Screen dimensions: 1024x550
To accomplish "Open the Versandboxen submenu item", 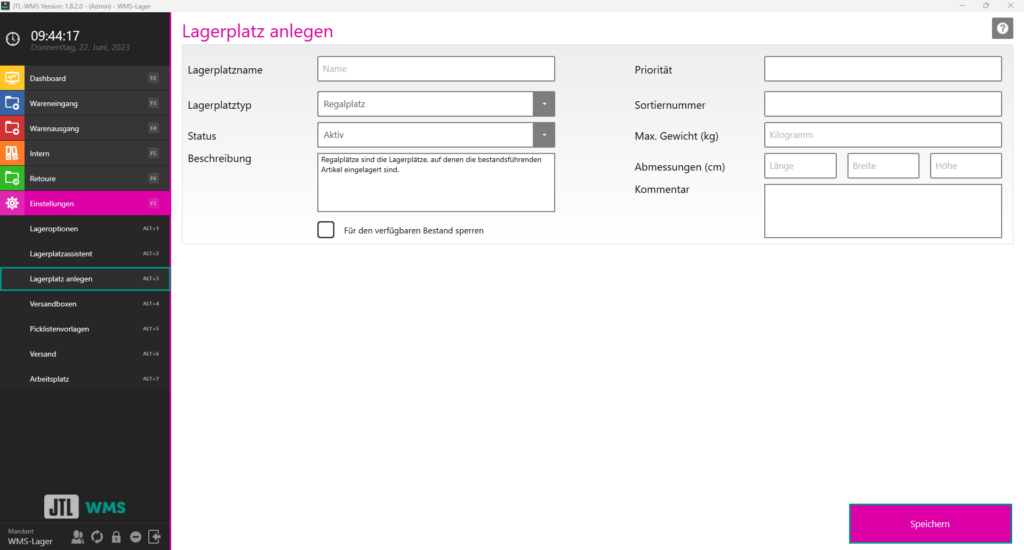I will [x=85, y=304].
